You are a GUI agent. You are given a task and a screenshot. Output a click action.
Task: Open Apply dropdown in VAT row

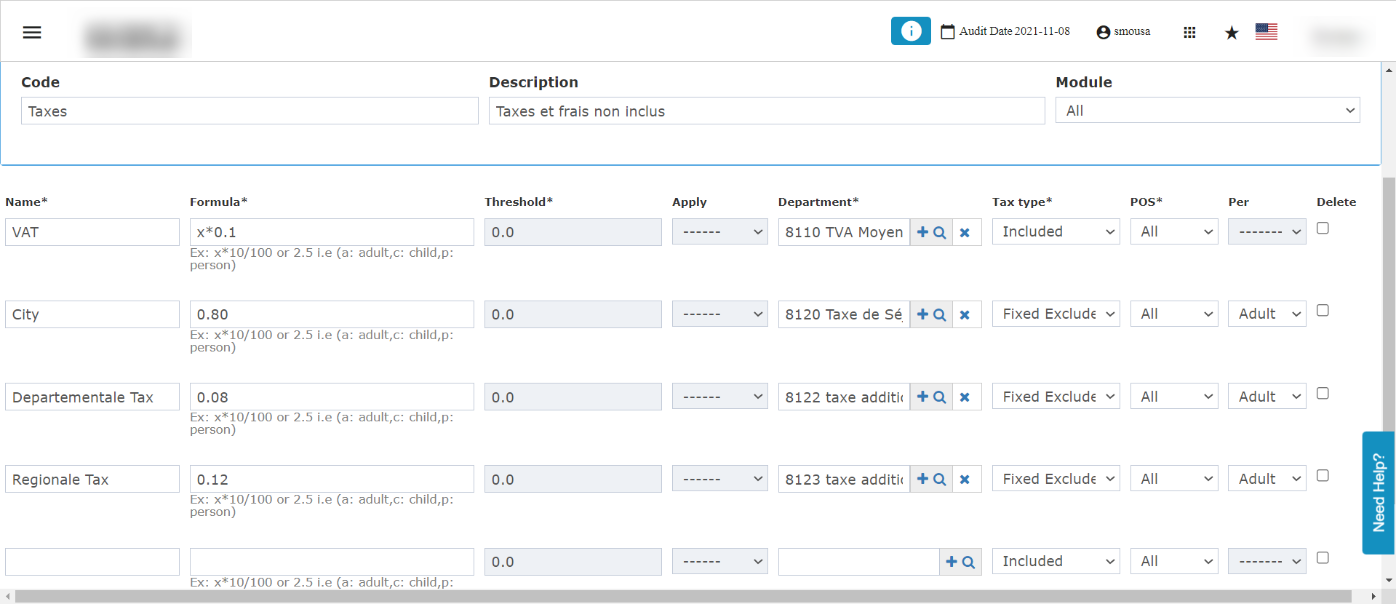719,232
